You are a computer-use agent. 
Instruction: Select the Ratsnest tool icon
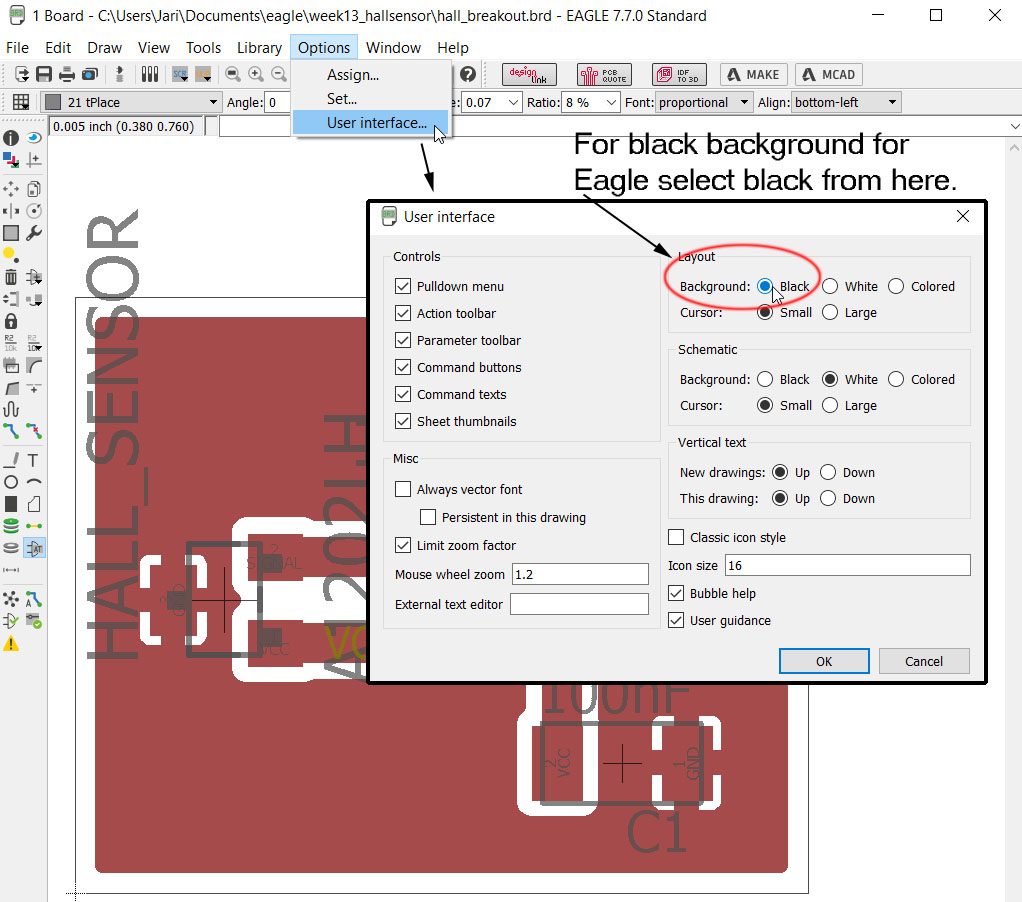click(x=11, y=599)
